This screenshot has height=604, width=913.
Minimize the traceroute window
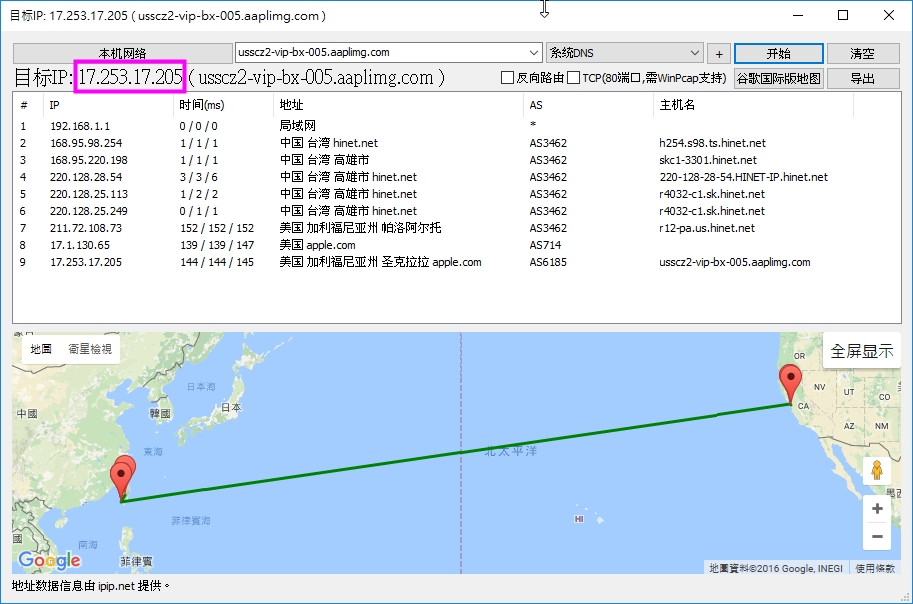[x=798, y=15]
